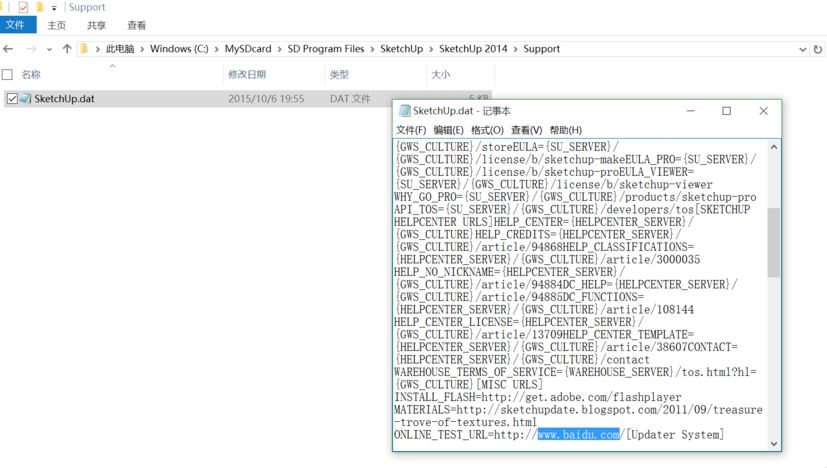Image resolution: width=827 pixels, height=468 pixels.
Task: Maximize the Notepad window
Action: point(726,111)
